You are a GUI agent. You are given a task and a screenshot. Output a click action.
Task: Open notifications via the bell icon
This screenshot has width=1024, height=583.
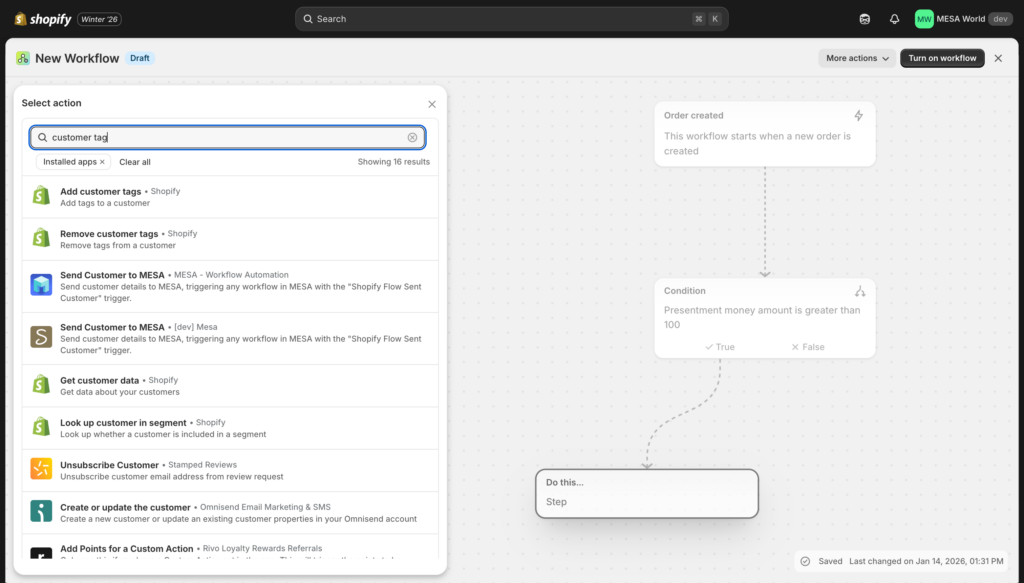(894, 18)
